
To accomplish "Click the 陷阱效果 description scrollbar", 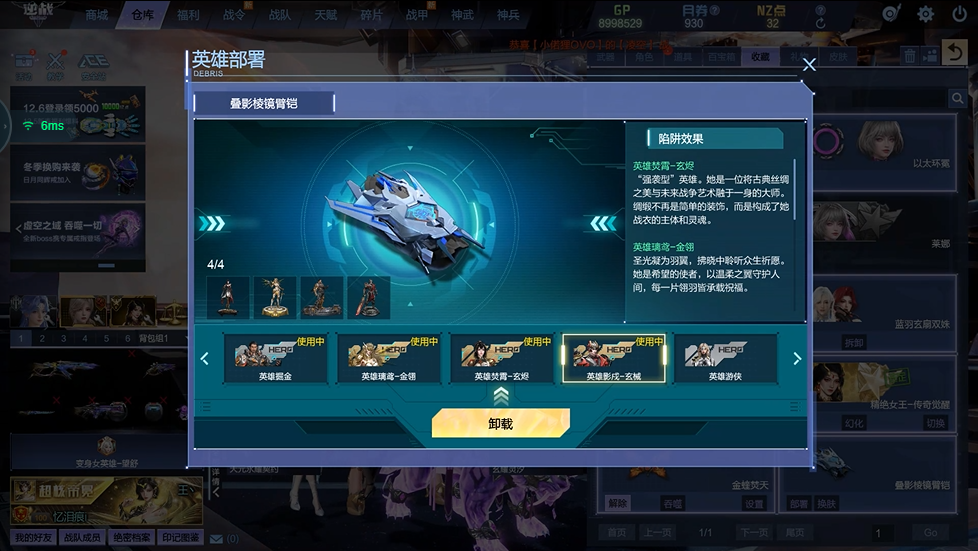I will click(795, 190).
